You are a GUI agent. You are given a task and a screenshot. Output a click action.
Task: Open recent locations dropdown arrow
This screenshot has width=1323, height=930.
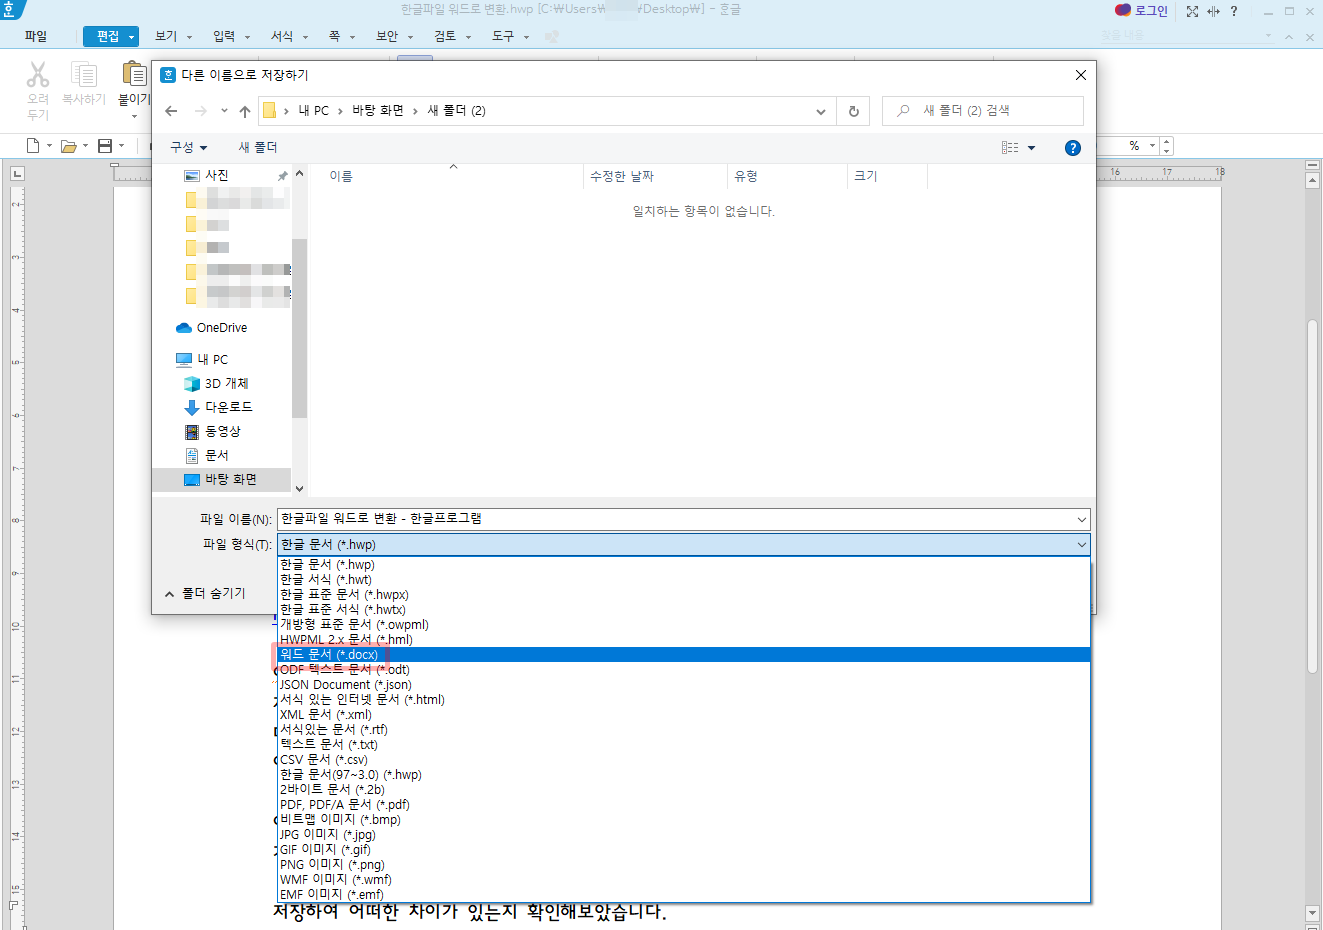coord(224,111)
